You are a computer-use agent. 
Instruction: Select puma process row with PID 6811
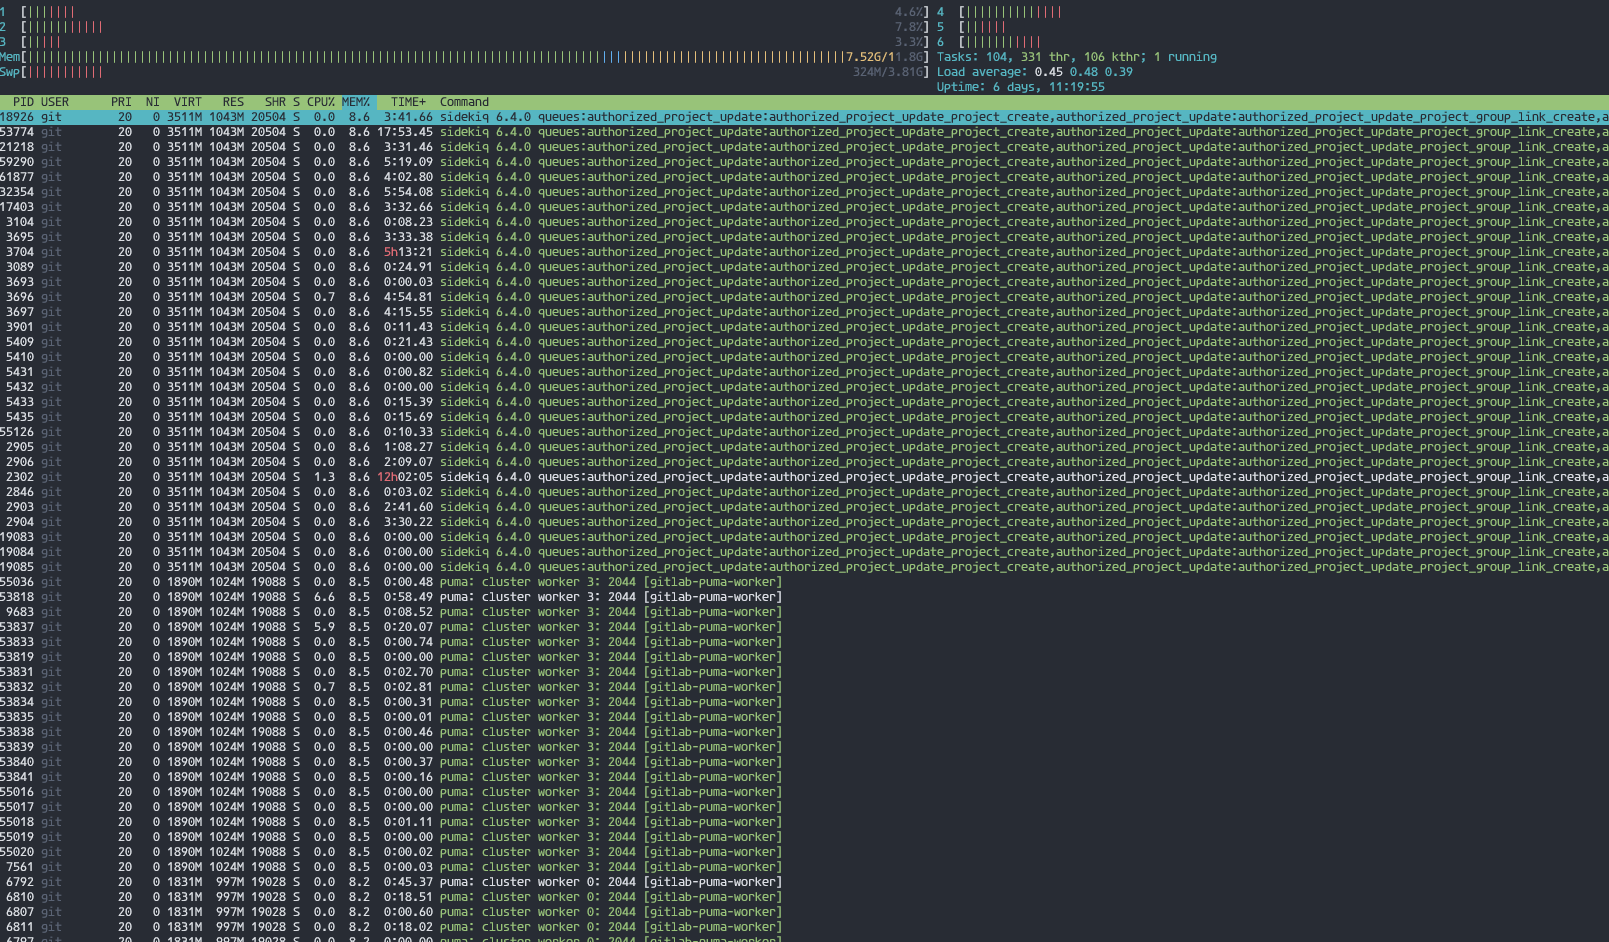point(804,927)
